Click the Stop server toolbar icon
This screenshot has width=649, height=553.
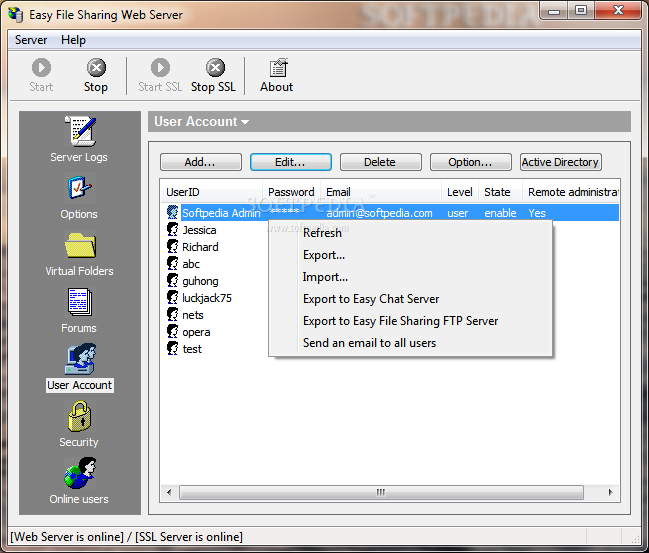(x=96, y=67)
